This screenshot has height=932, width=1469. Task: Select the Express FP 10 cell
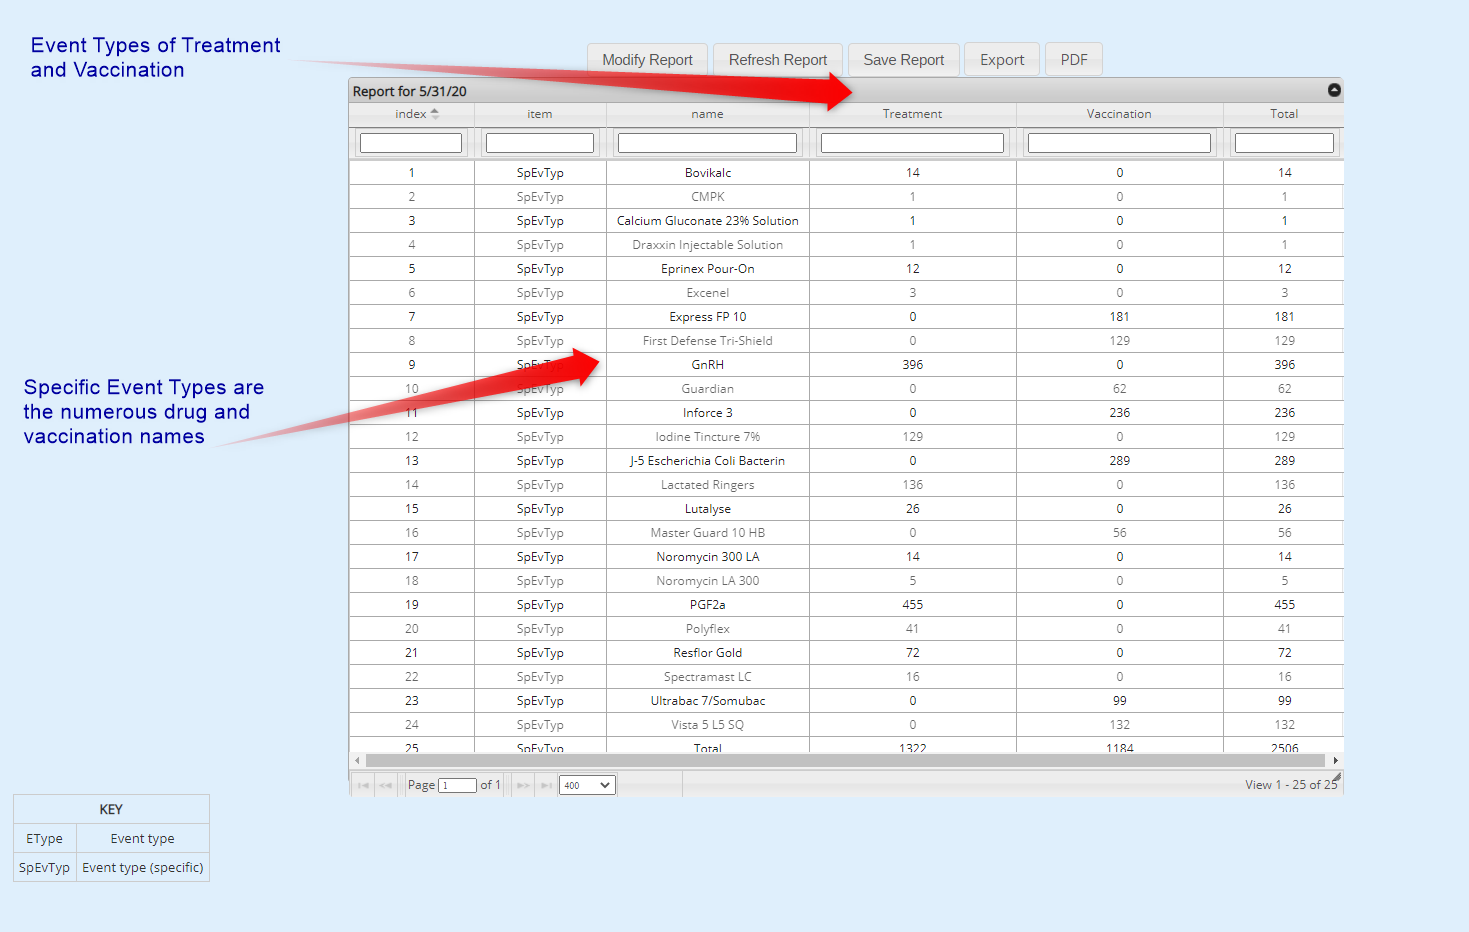[x=708, y=317]
